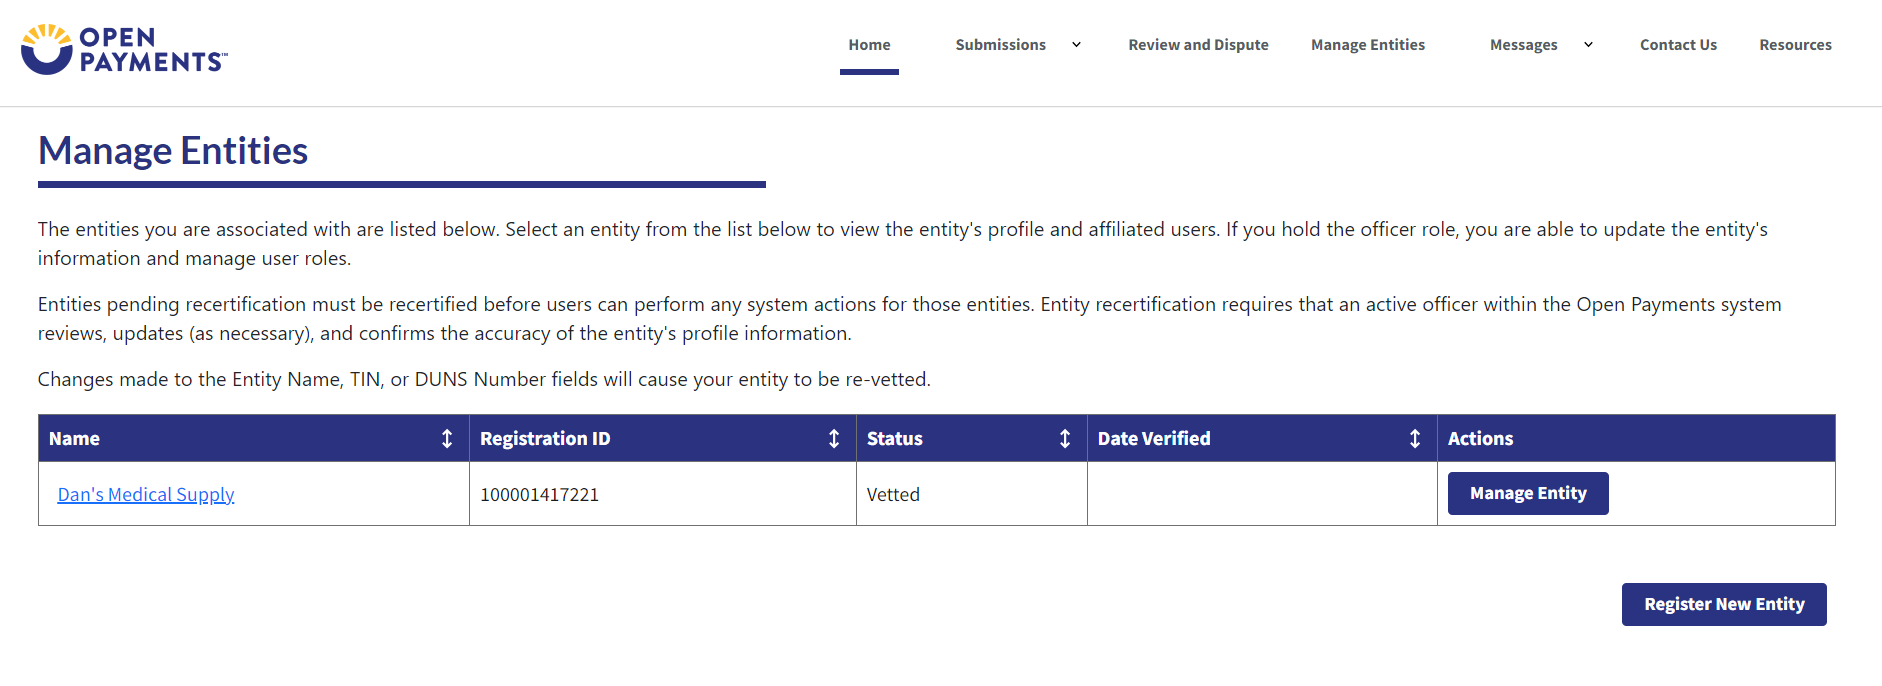The height and width of the screenshot is (686, 1882).
Task: Open the Submissions menu
Action: tap(1000, 45)
